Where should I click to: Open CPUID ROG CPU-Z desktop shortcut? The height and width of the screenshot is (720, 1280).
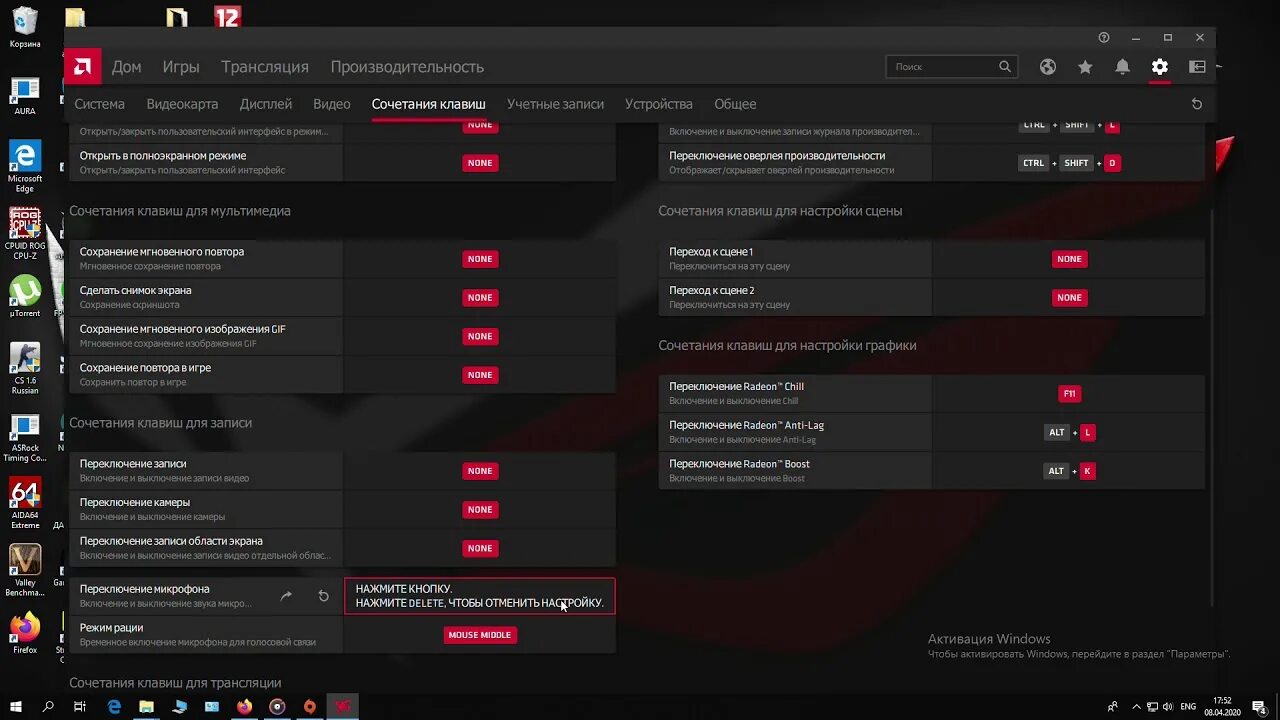click(25, 234)
